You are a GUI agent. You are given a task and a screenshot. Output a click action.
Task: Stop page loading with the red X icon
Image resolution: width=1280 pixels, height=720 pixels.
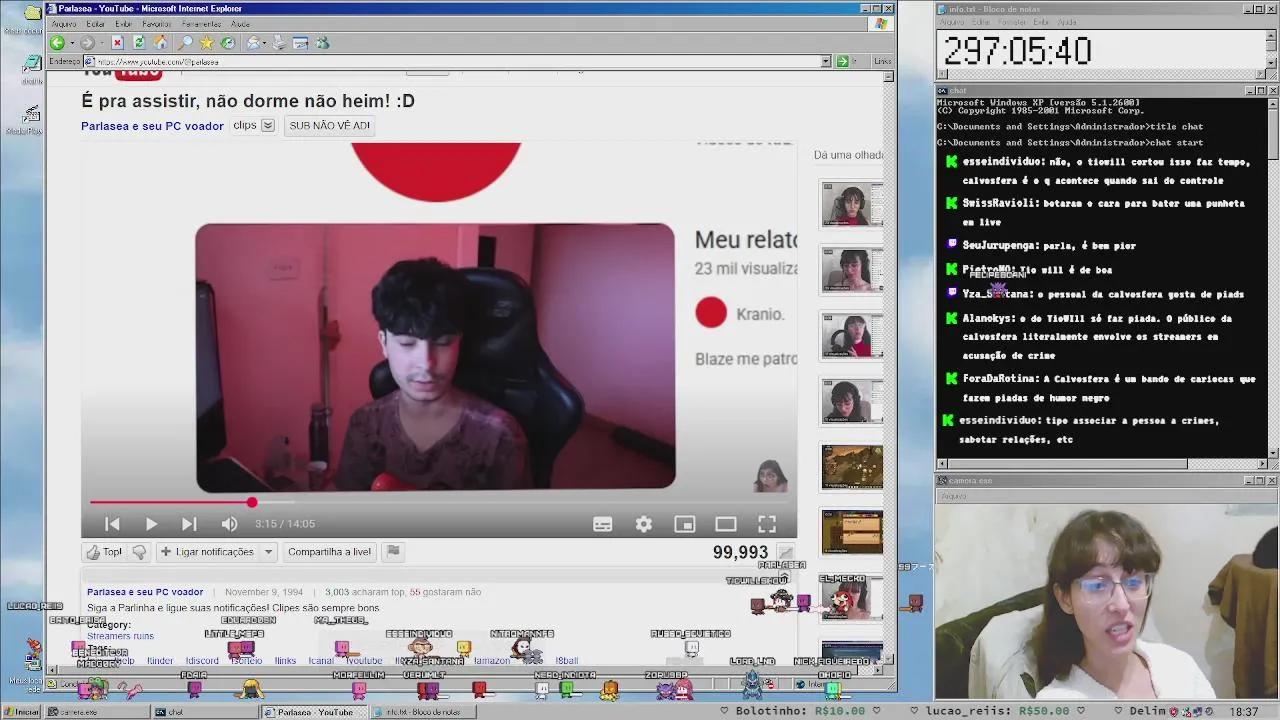coord(117,43)
